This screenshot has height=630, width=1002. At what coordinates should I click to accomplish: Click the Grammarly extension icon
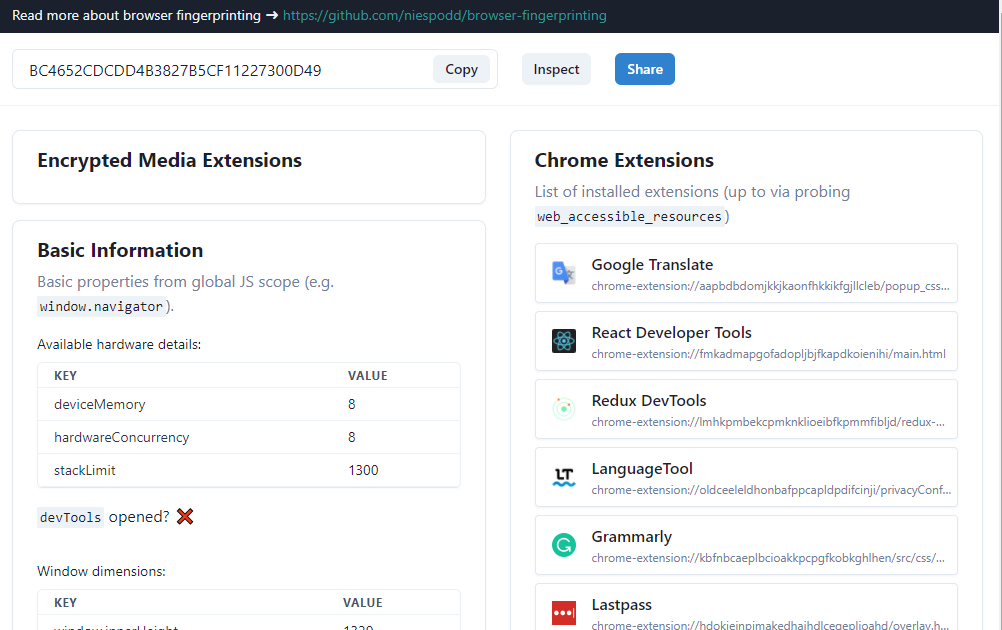coord(564,545)
